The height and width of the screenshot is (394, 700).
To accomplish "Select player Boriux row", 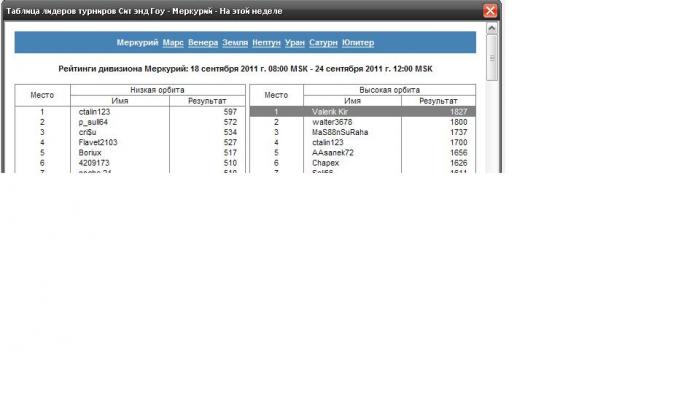I will (x=130, y=153).
